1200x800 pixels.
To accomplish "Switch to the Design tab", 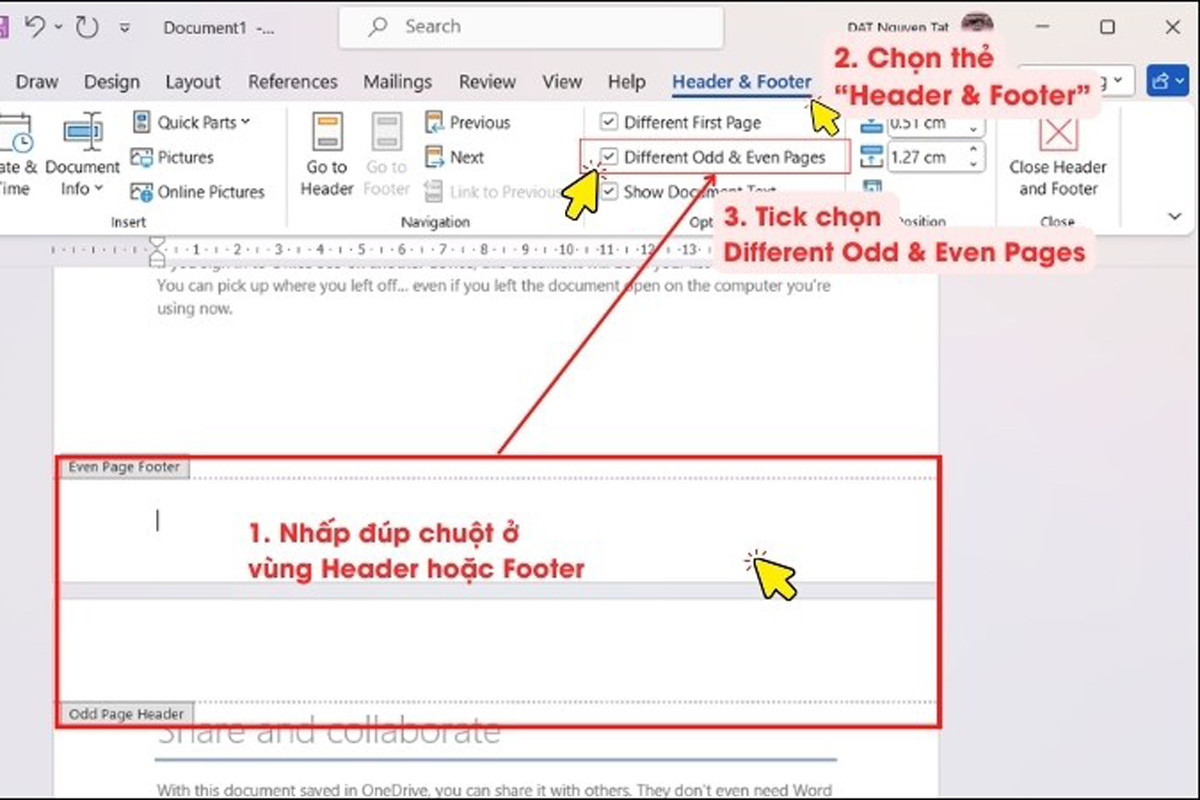I will click(112, 82).
